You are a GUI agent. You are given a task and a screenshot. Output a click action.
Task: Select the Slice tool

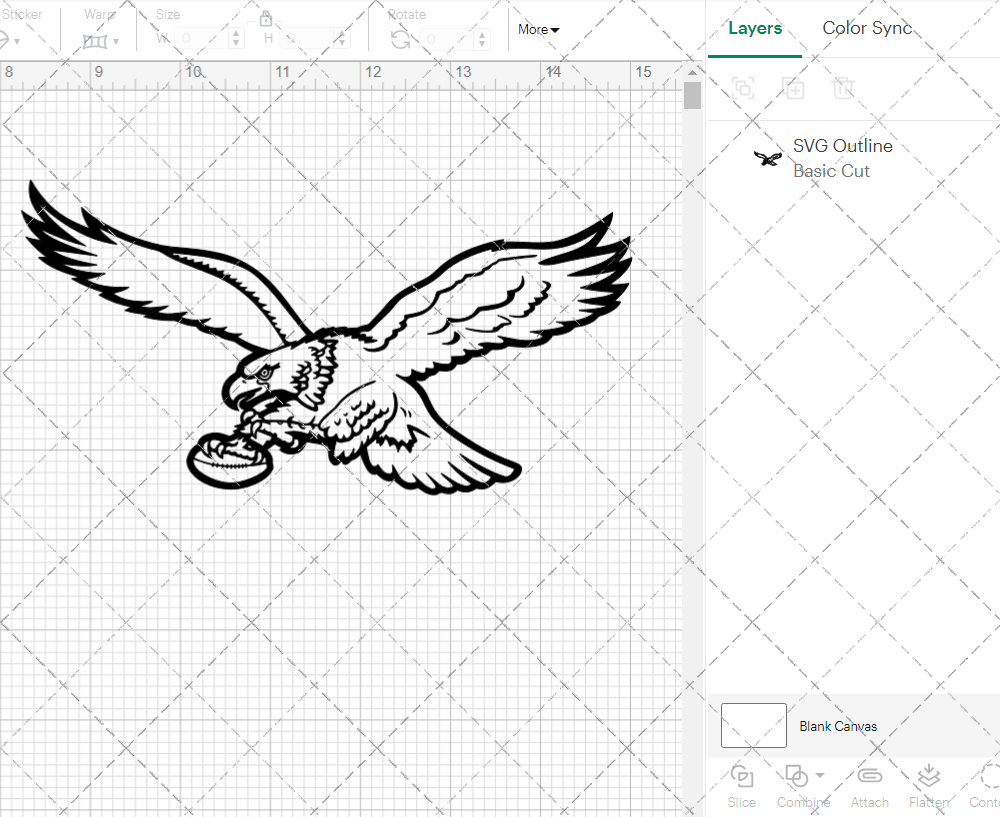point(741,786)
